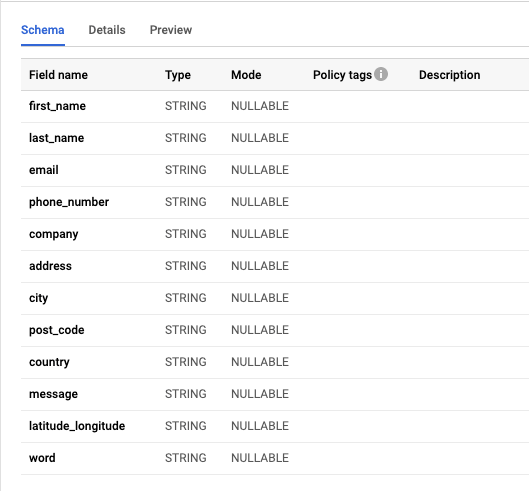Image resolution: width=529 pixels, height=491 pixels.
Task: Click NULLABLE mode in latitude_longitude row
Action: point(260,426)
